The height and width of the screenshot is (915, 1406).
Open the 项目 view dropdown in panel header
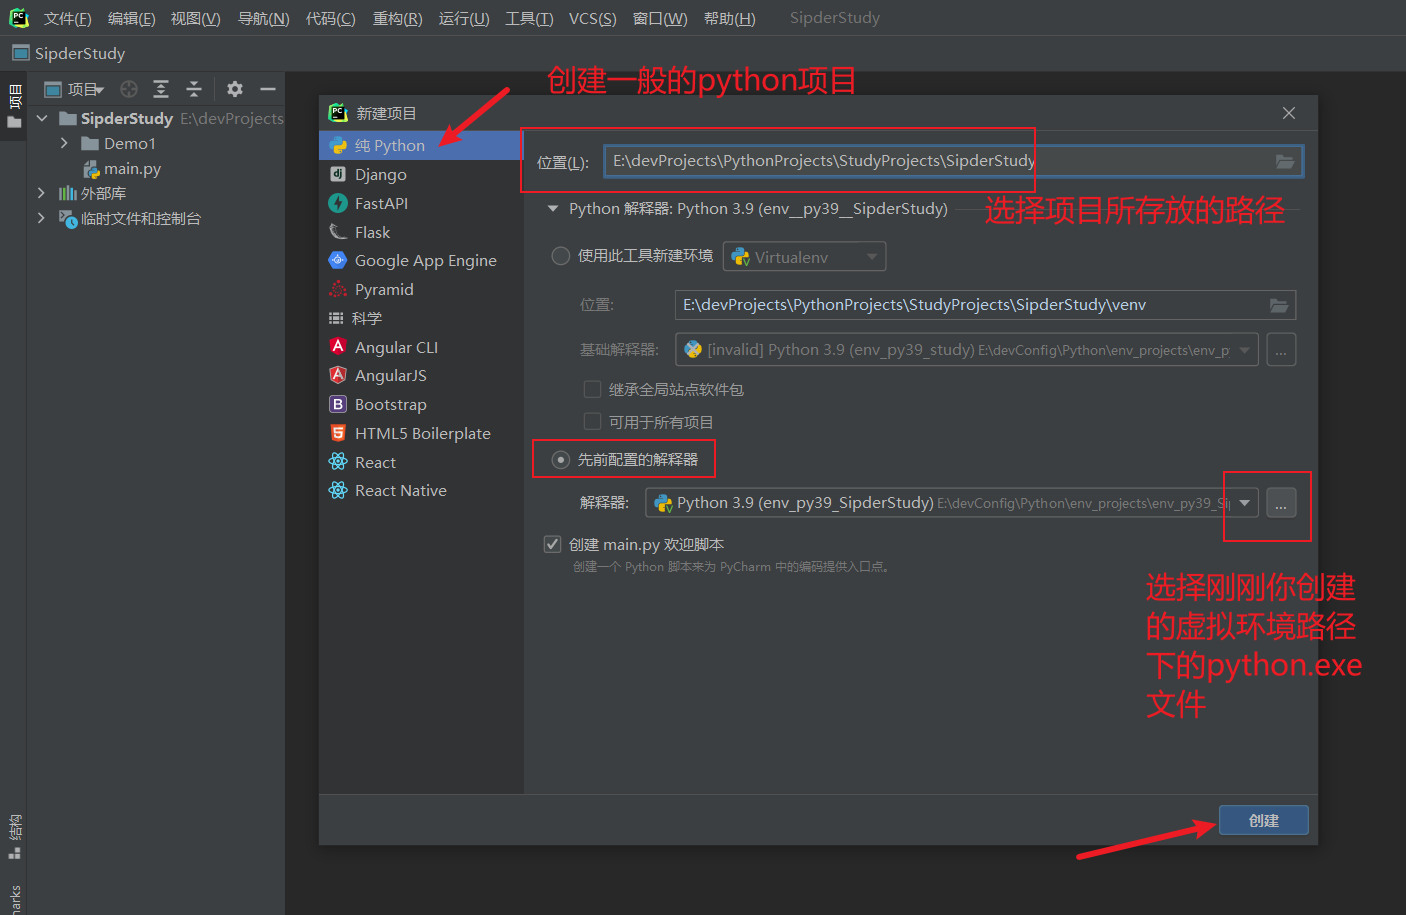[x=75, y=89]
